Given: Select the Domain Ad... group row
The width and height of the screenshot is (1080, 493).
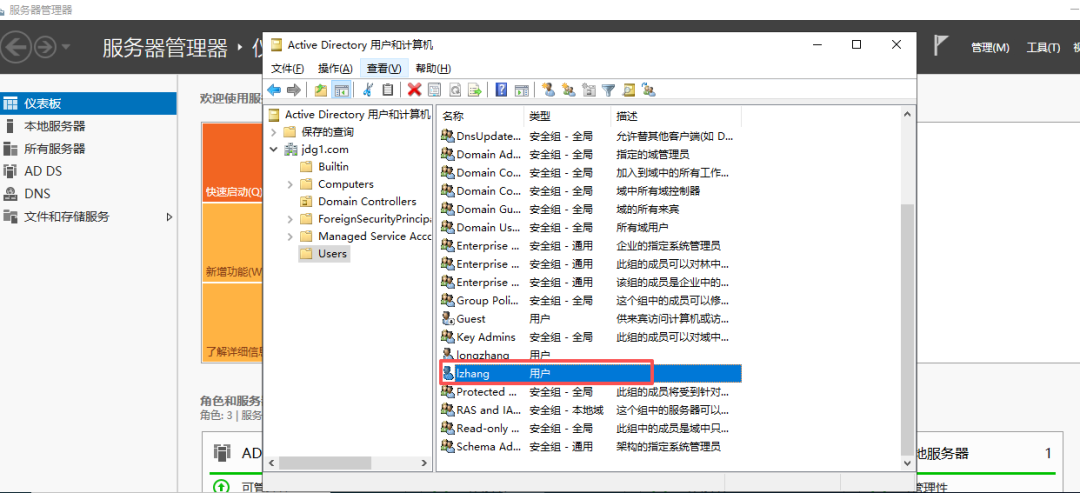Looking at the screenshot, I should click(590, 154).
